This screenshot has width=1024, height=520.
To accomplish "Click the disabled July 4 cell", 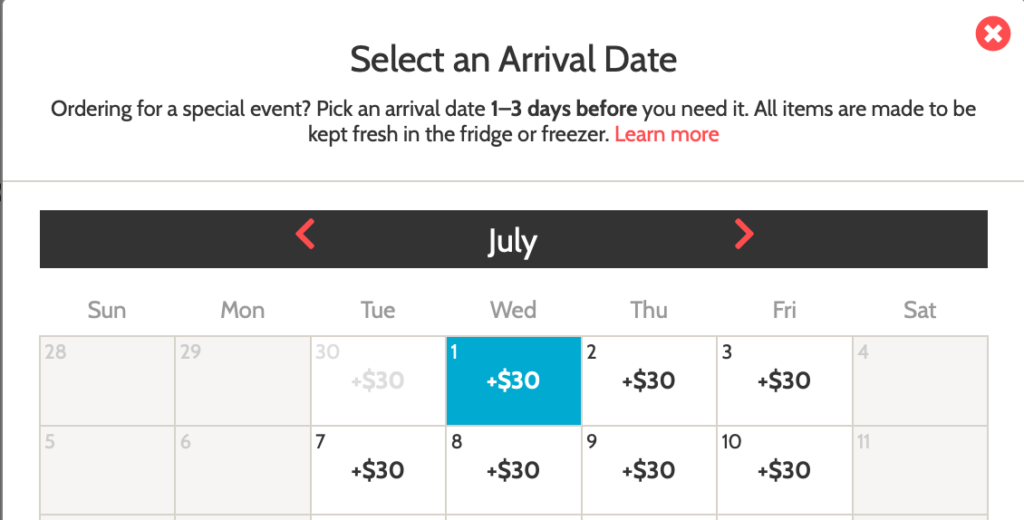I will (x=920, y=381).
